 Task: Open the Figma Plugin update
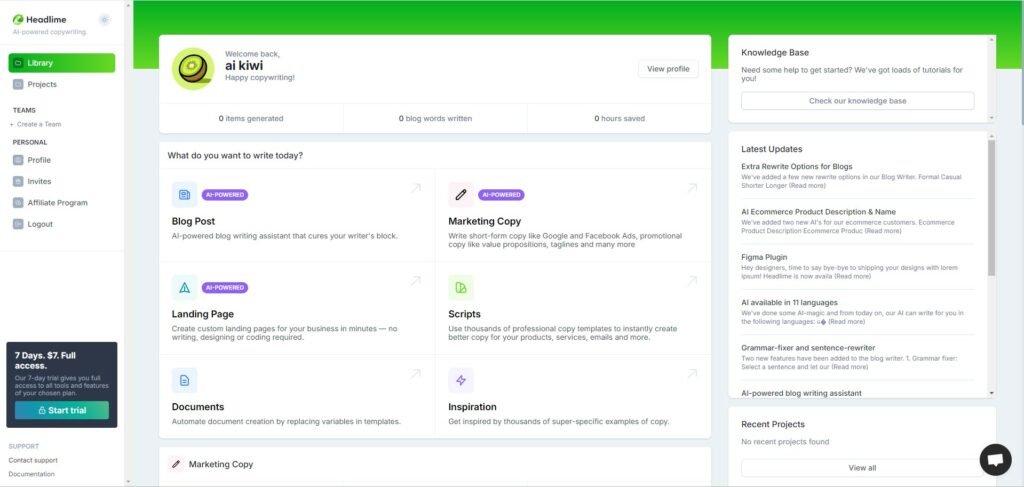click(764, 257)
